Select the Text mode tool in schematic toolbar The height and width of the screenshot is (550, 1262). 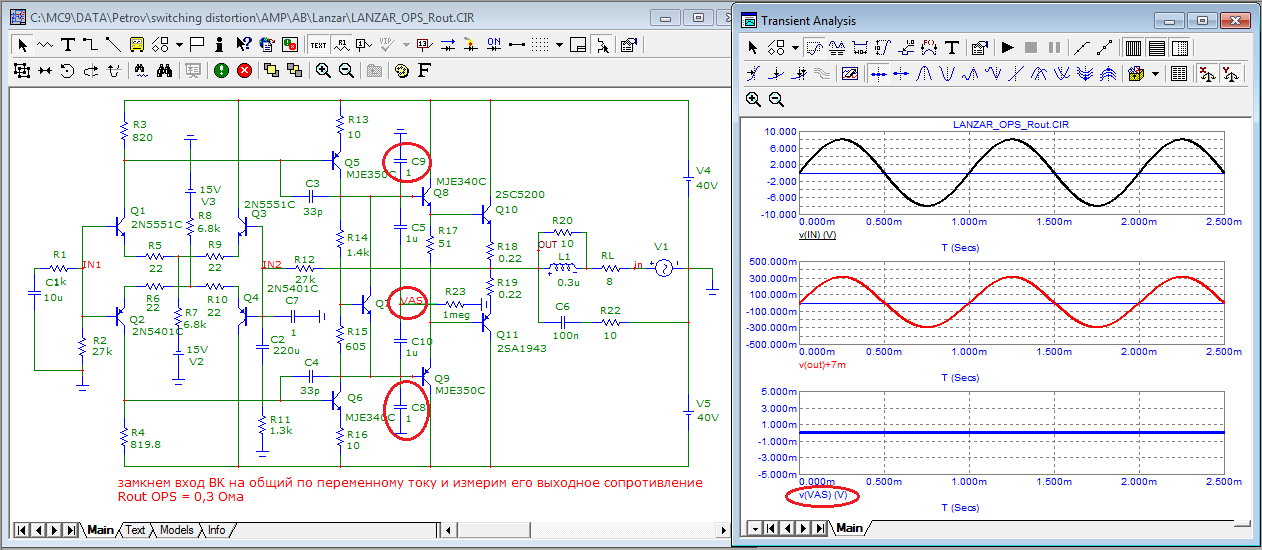68,45
